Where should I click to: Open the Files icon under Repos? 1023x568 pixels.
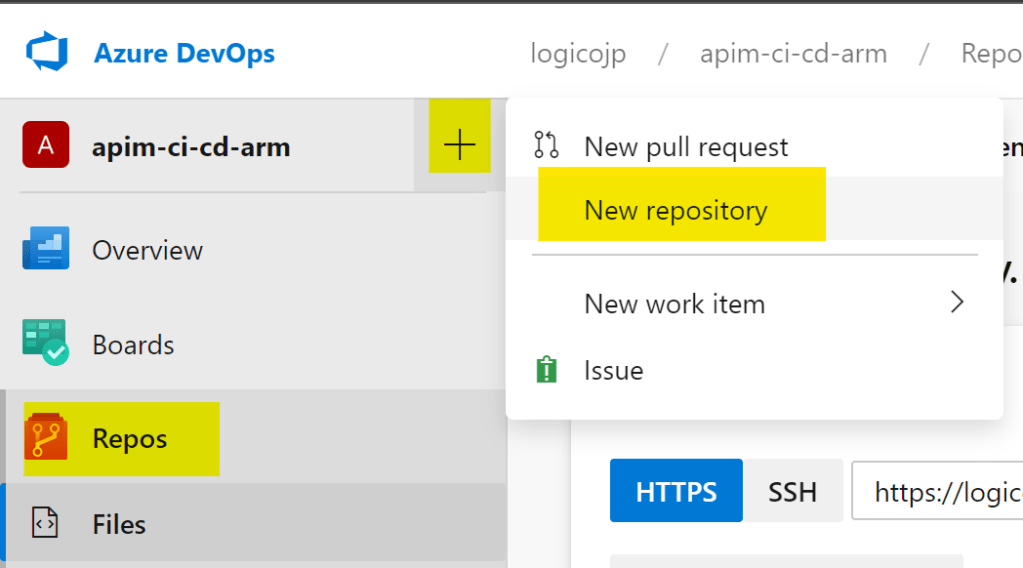[46, 524]
